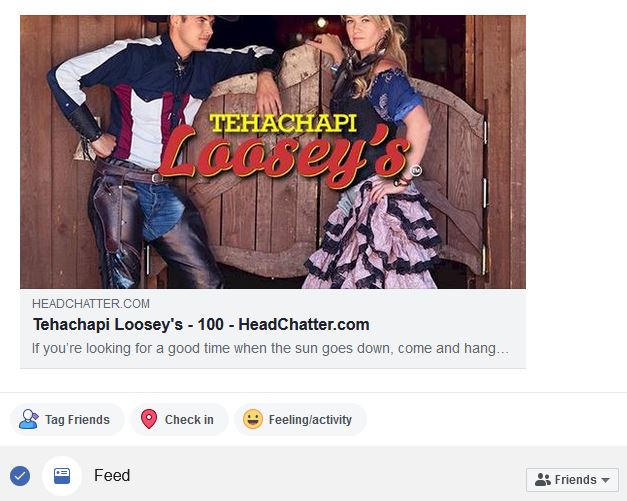
Task: Click the red Check in location pin
Action: [x=149, y=419]
